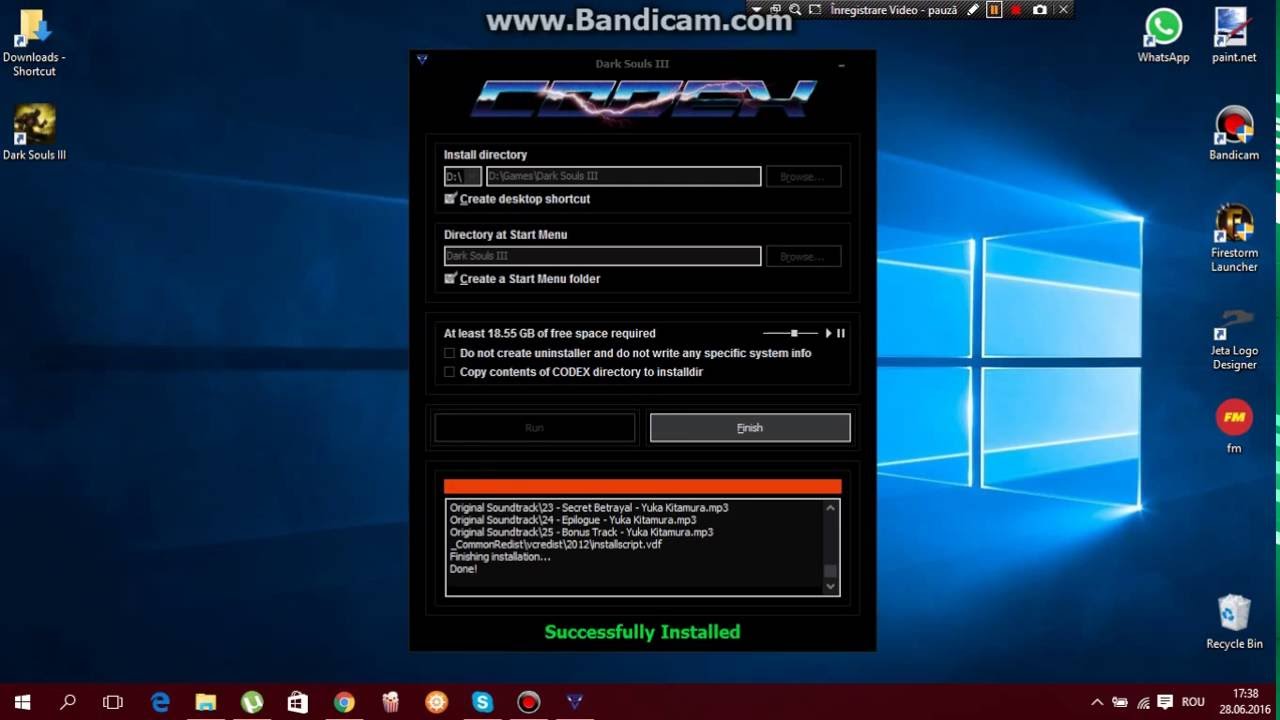Enable Copy contents of CODEX directory checkbox
The height and width of the screenshot is (720, 1280).
tap(450, 372)
